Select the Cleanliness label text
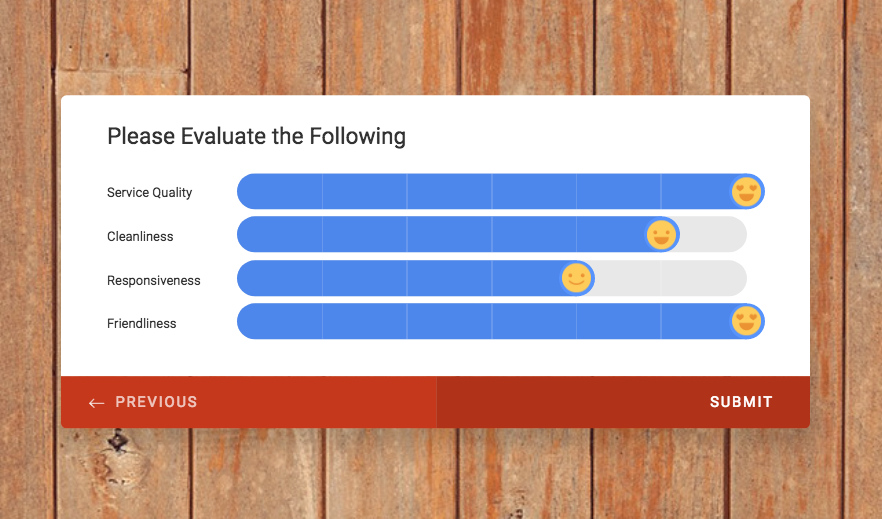The width and height of the screenshot is (882, 519). click(140, 237)
